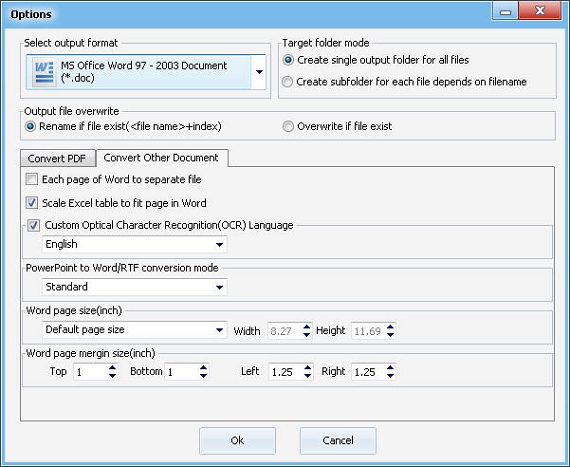
Task: Expand the Default page size dropdown
Action: coord(219,330)
